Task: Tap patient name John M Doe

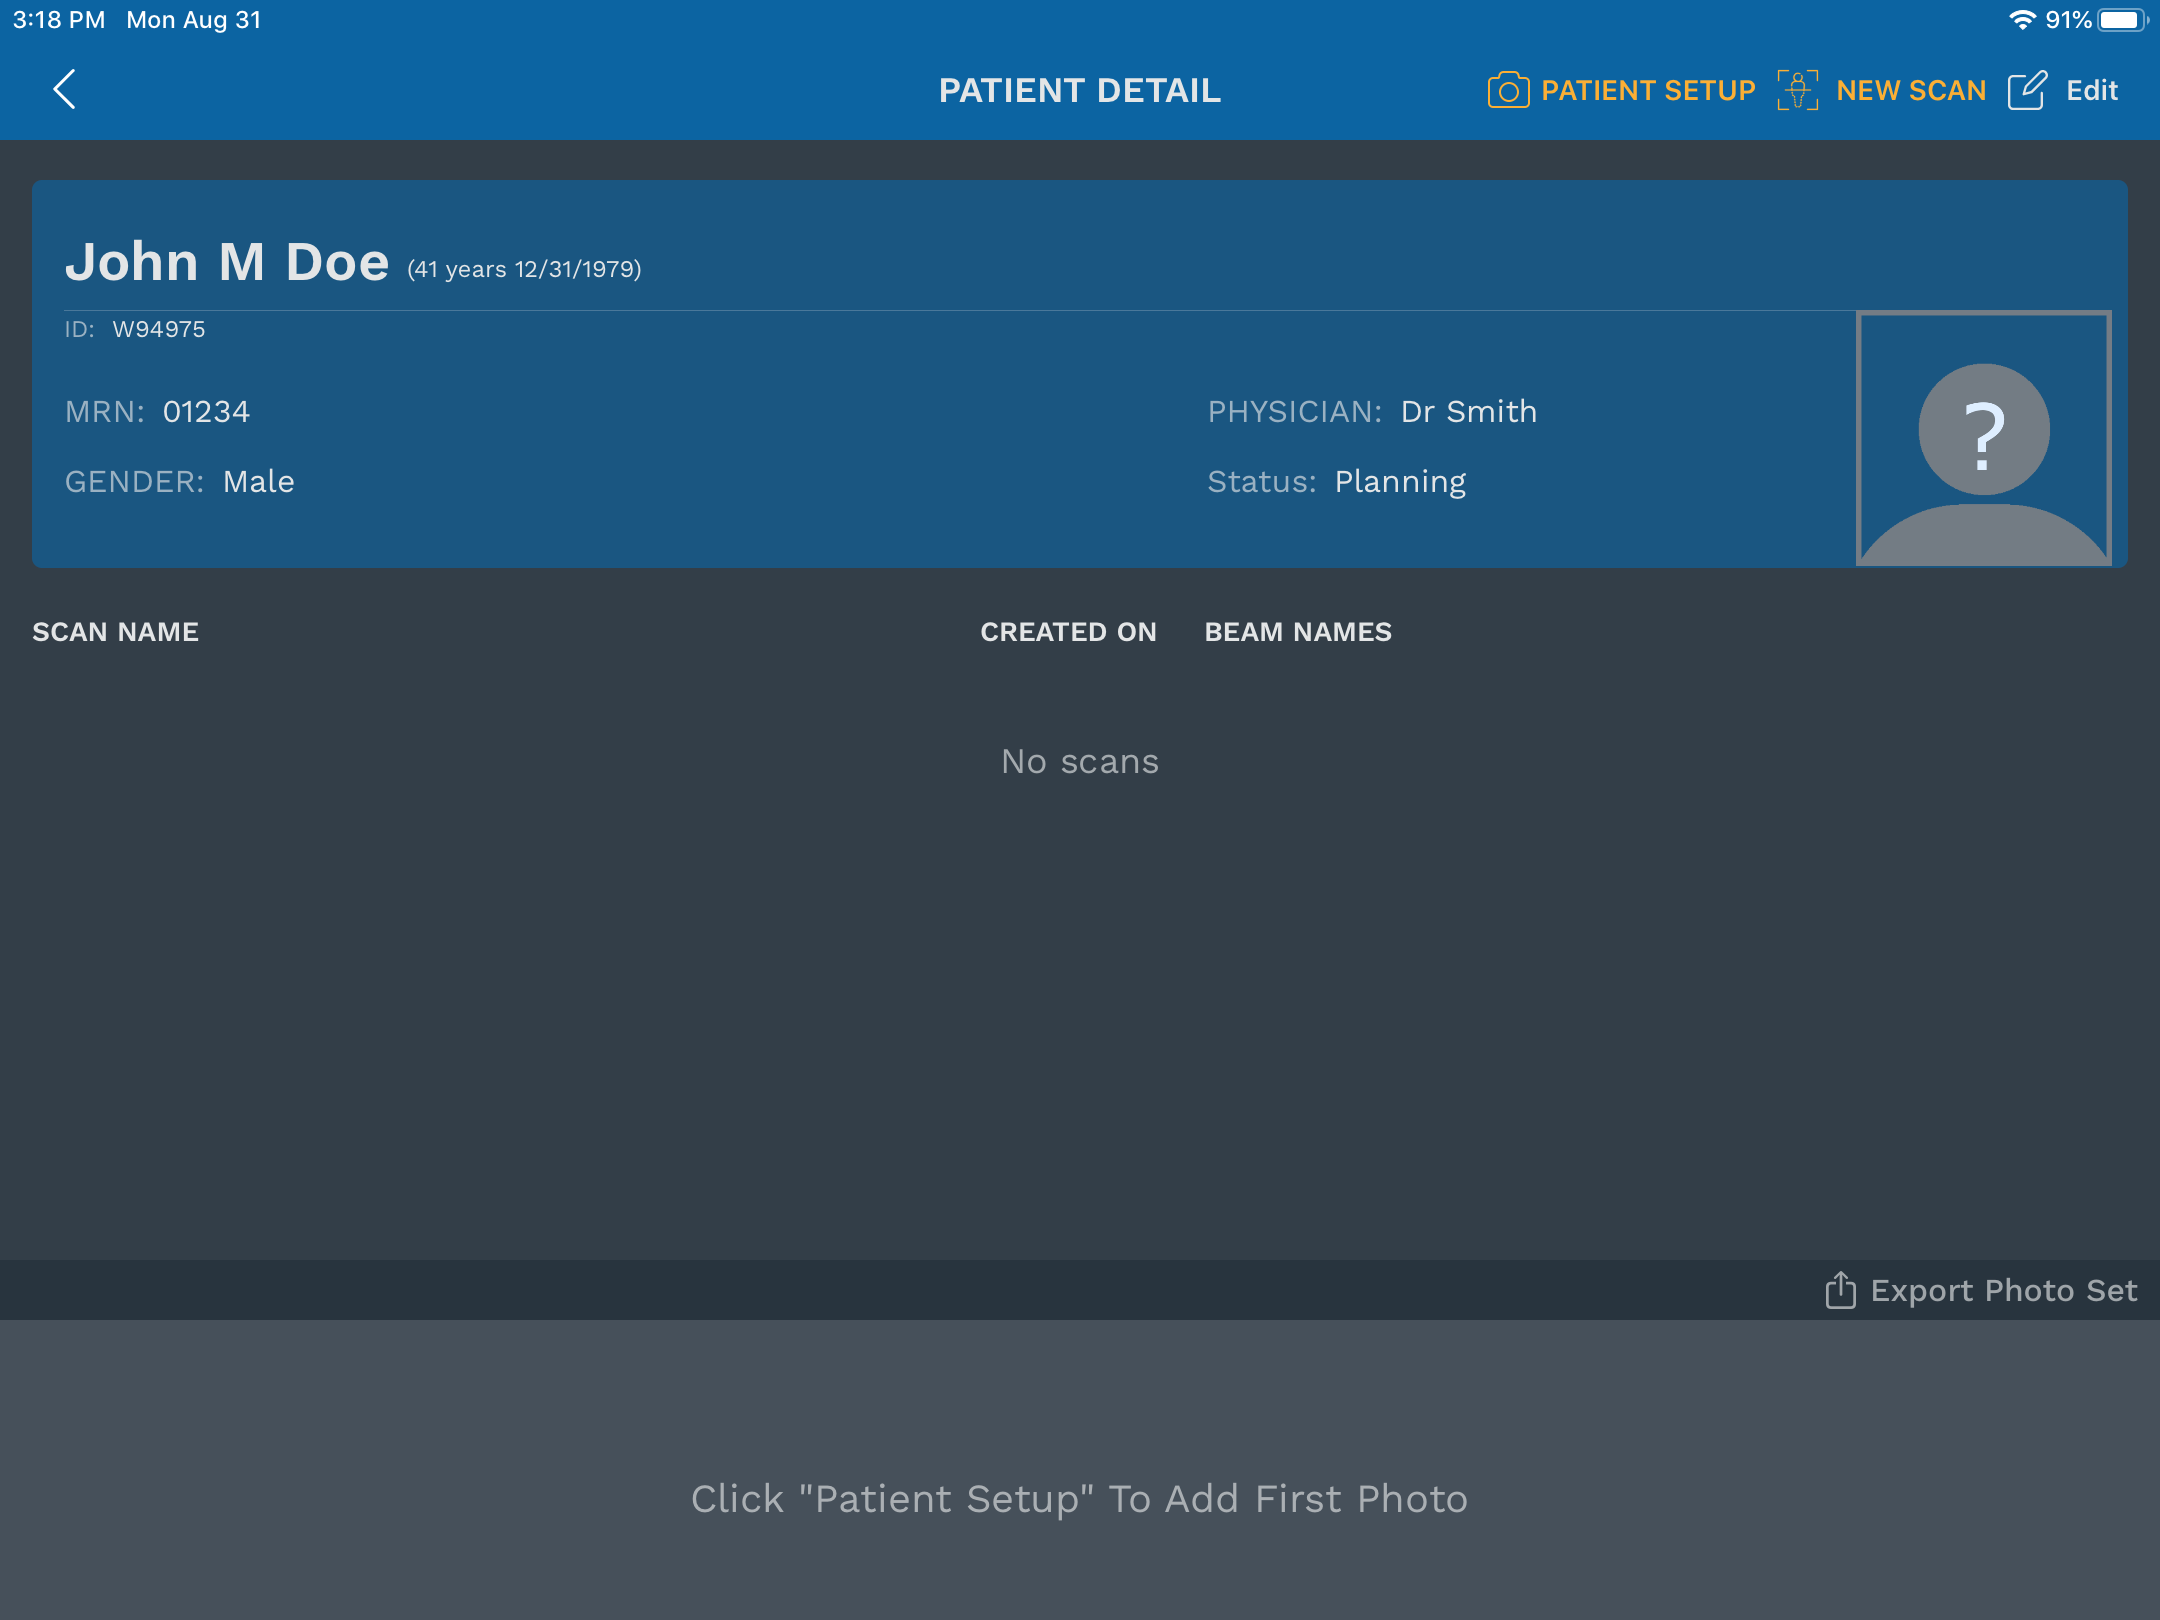Action: click(228, 262)
